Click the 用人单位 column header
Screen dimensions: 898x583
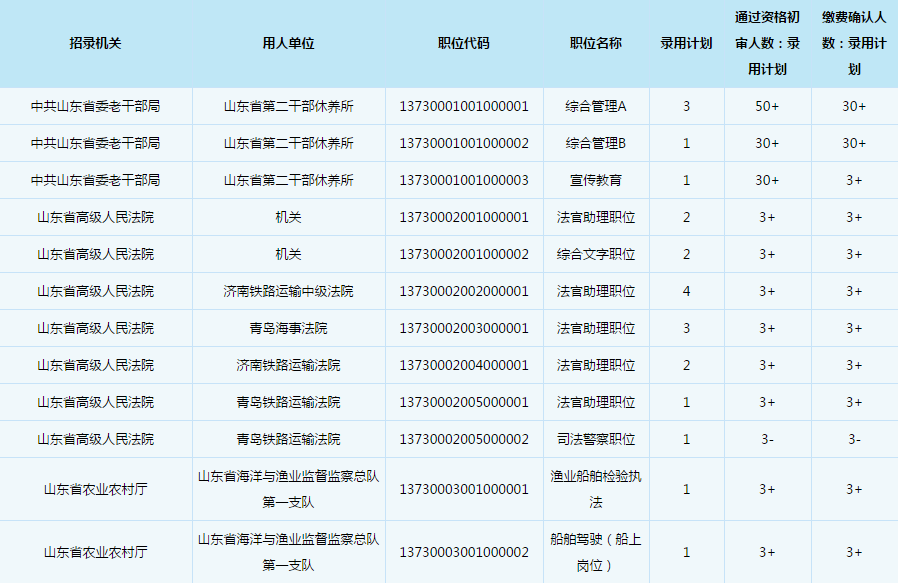(x=289, y=44)
